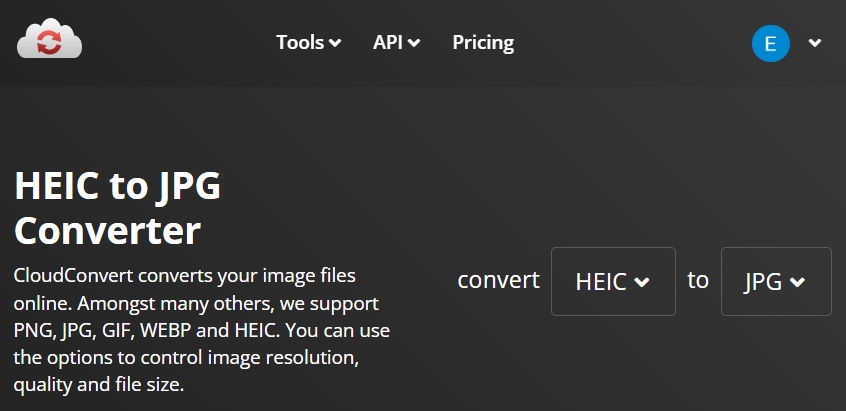Click the 'to' label between format boxes
This screenshot has height=411, width=846.
click(698, 280)
